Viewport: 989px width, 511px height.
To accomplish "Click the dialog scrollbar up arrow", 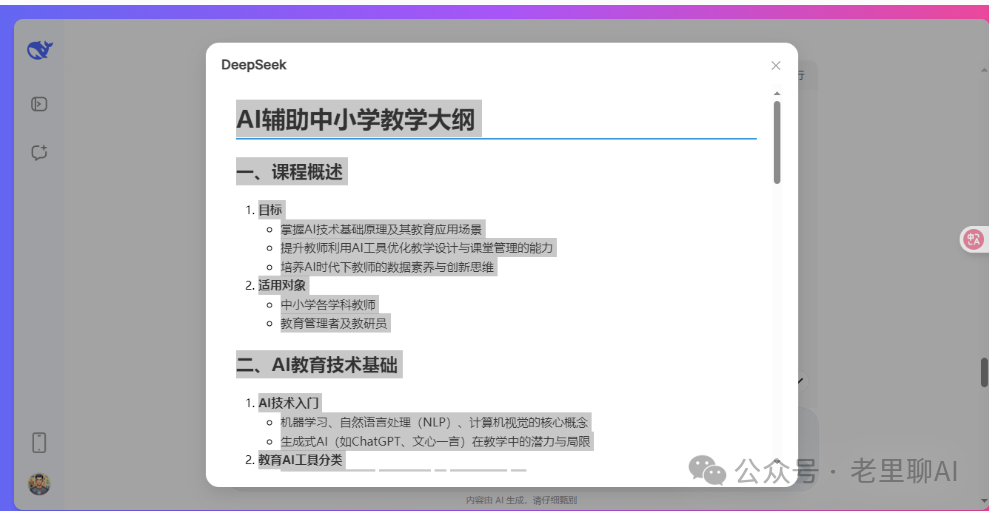I will (x=777, y=93).
